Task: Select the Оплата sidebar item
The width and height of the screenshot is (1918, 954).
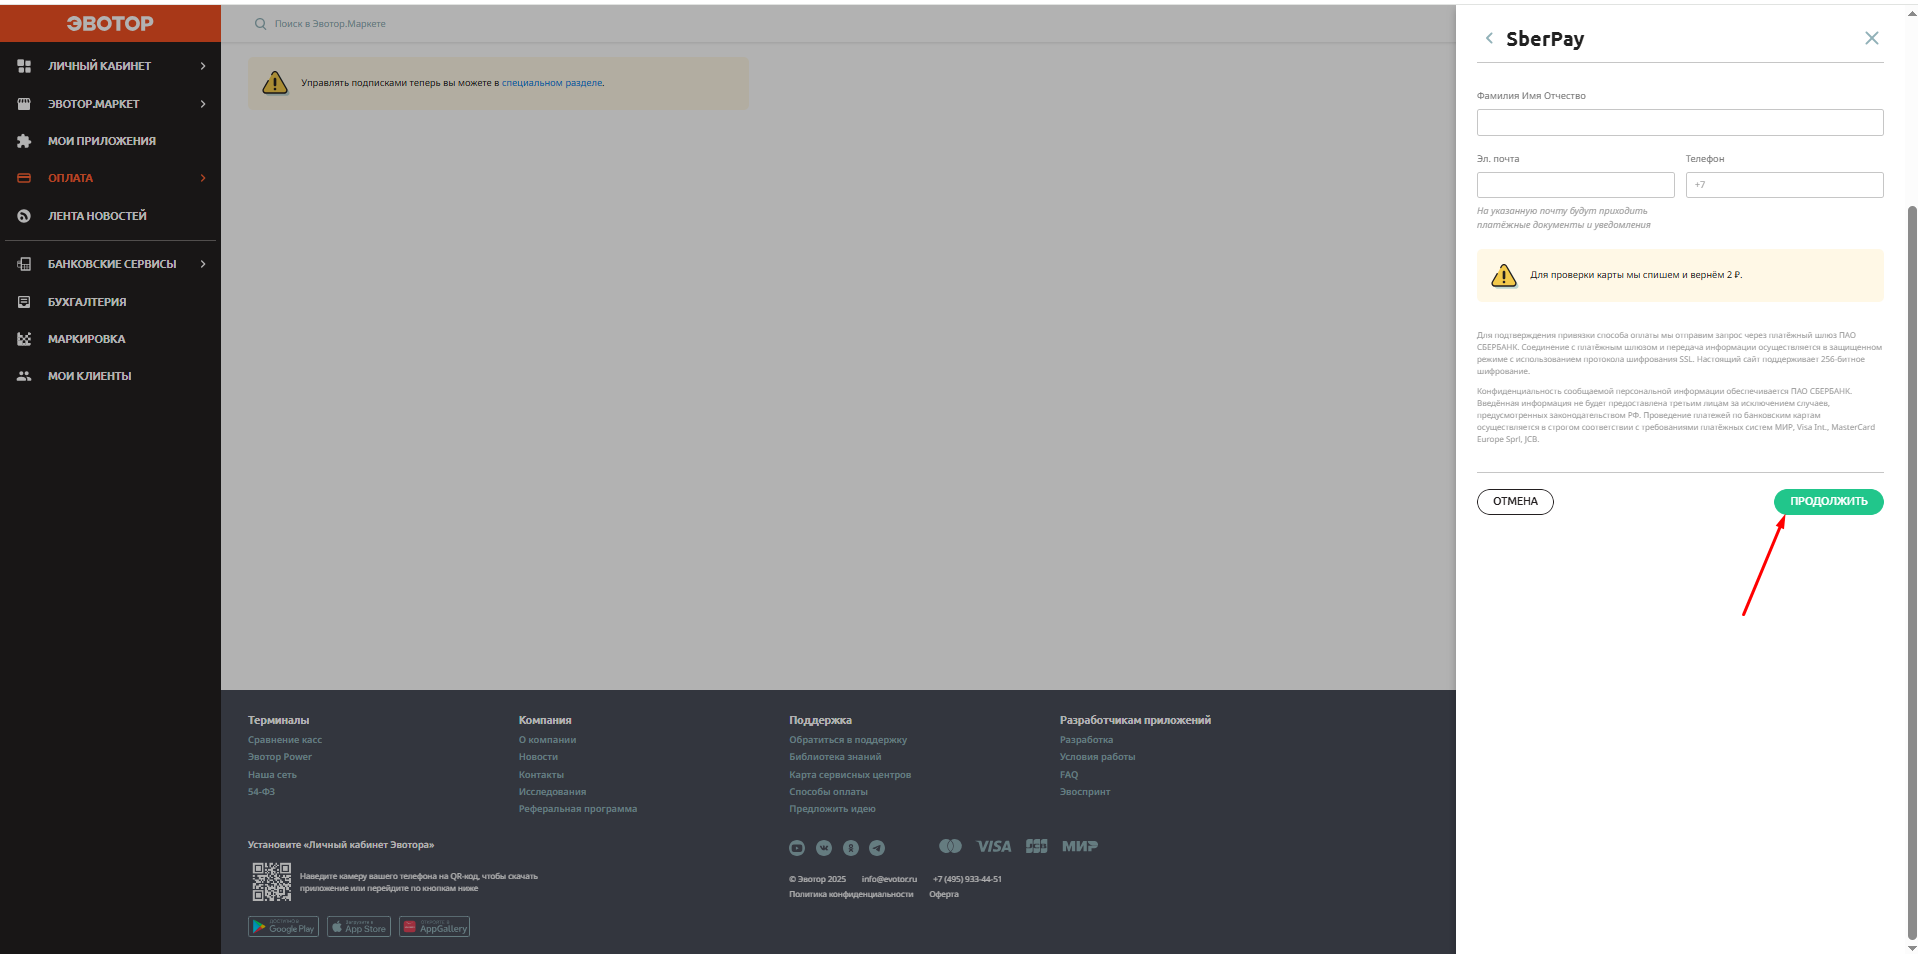Action: tap(110, 178)
